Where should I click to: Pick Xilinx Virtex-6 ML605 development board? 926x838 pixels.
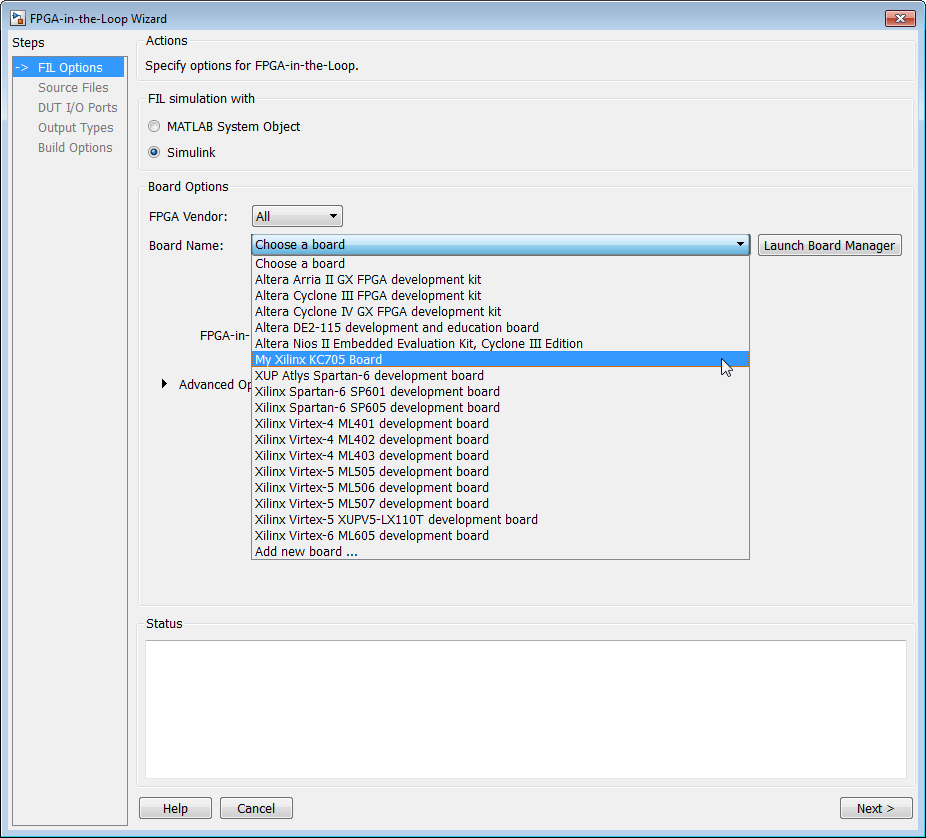(x=500, y=534)
